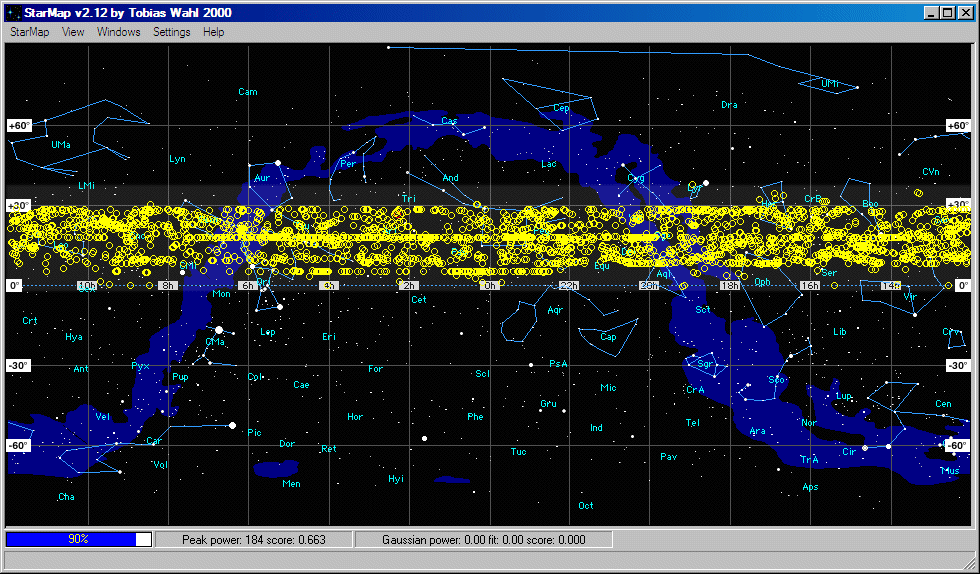Click the Peak power status field
Image resolution: width=980 pixels, height=574 pixels.
pyautogui.click(x=254, y=539)
